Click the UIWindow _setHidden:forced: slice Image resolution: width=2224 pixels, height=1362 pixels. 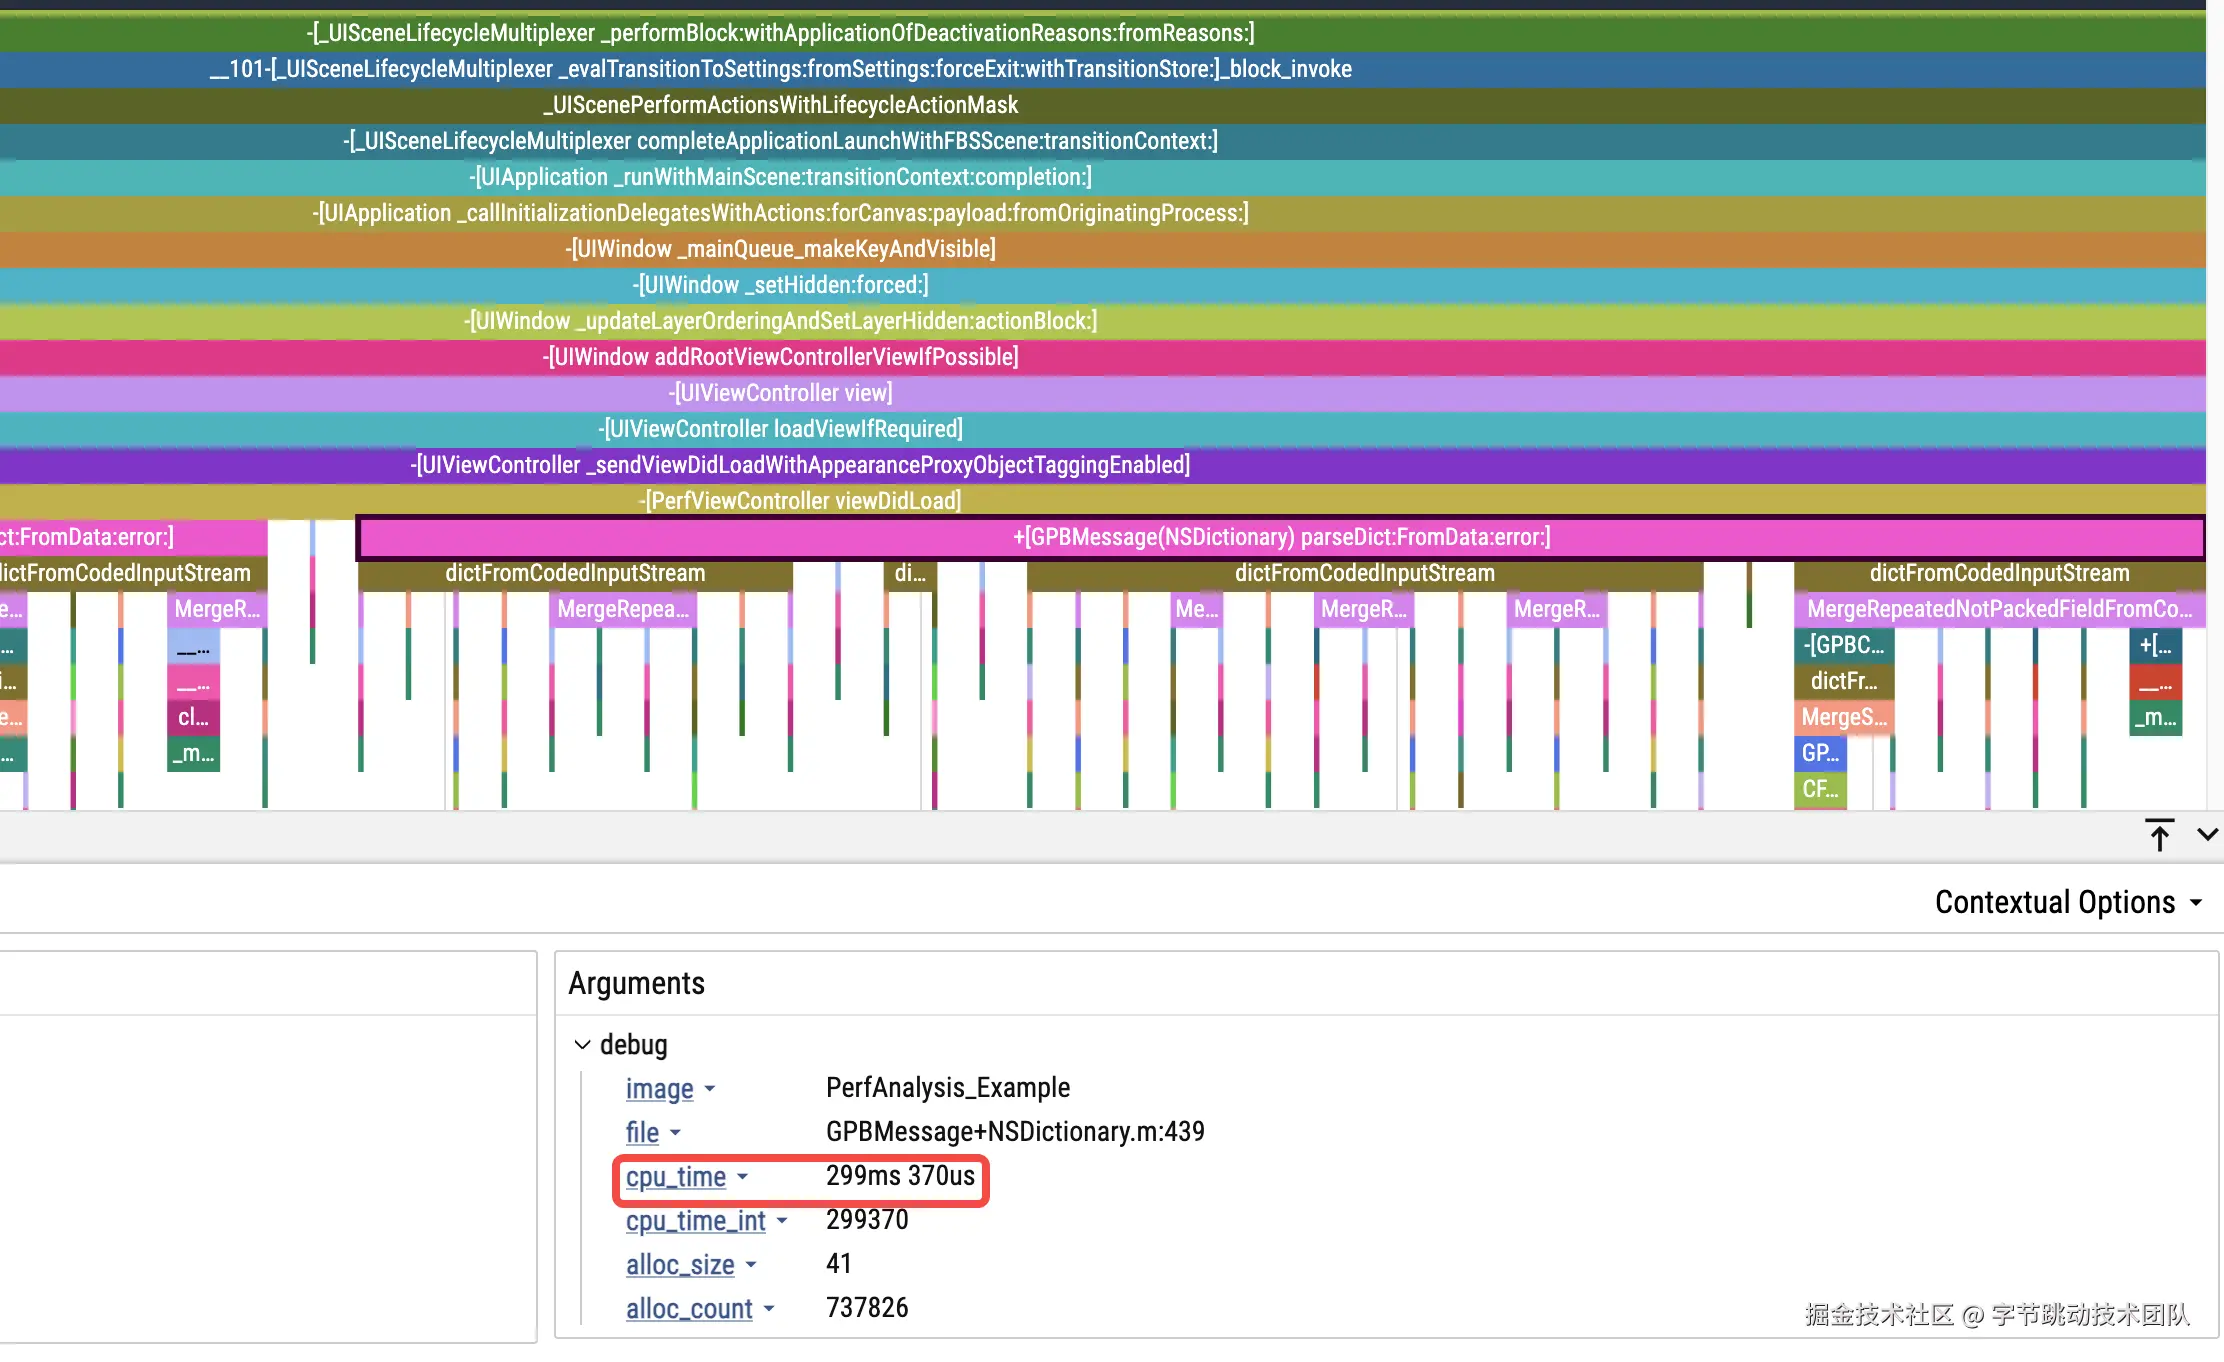(x=780, y=285)
